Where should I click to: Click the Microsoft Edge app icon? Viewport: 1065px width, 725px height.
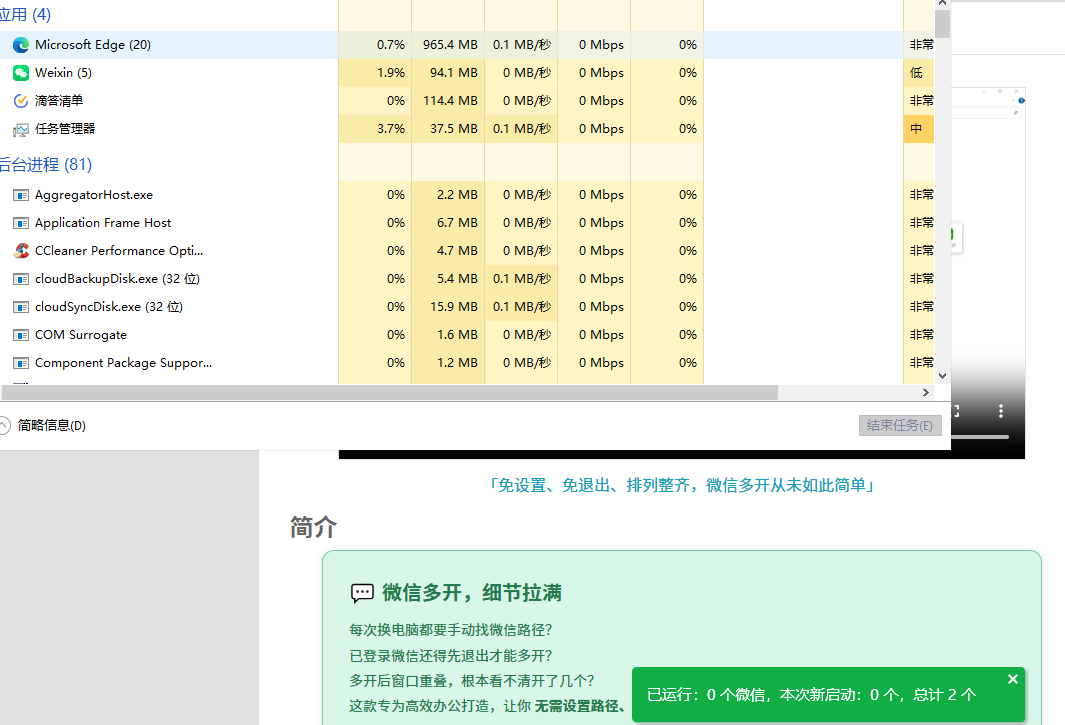(21, 45)
